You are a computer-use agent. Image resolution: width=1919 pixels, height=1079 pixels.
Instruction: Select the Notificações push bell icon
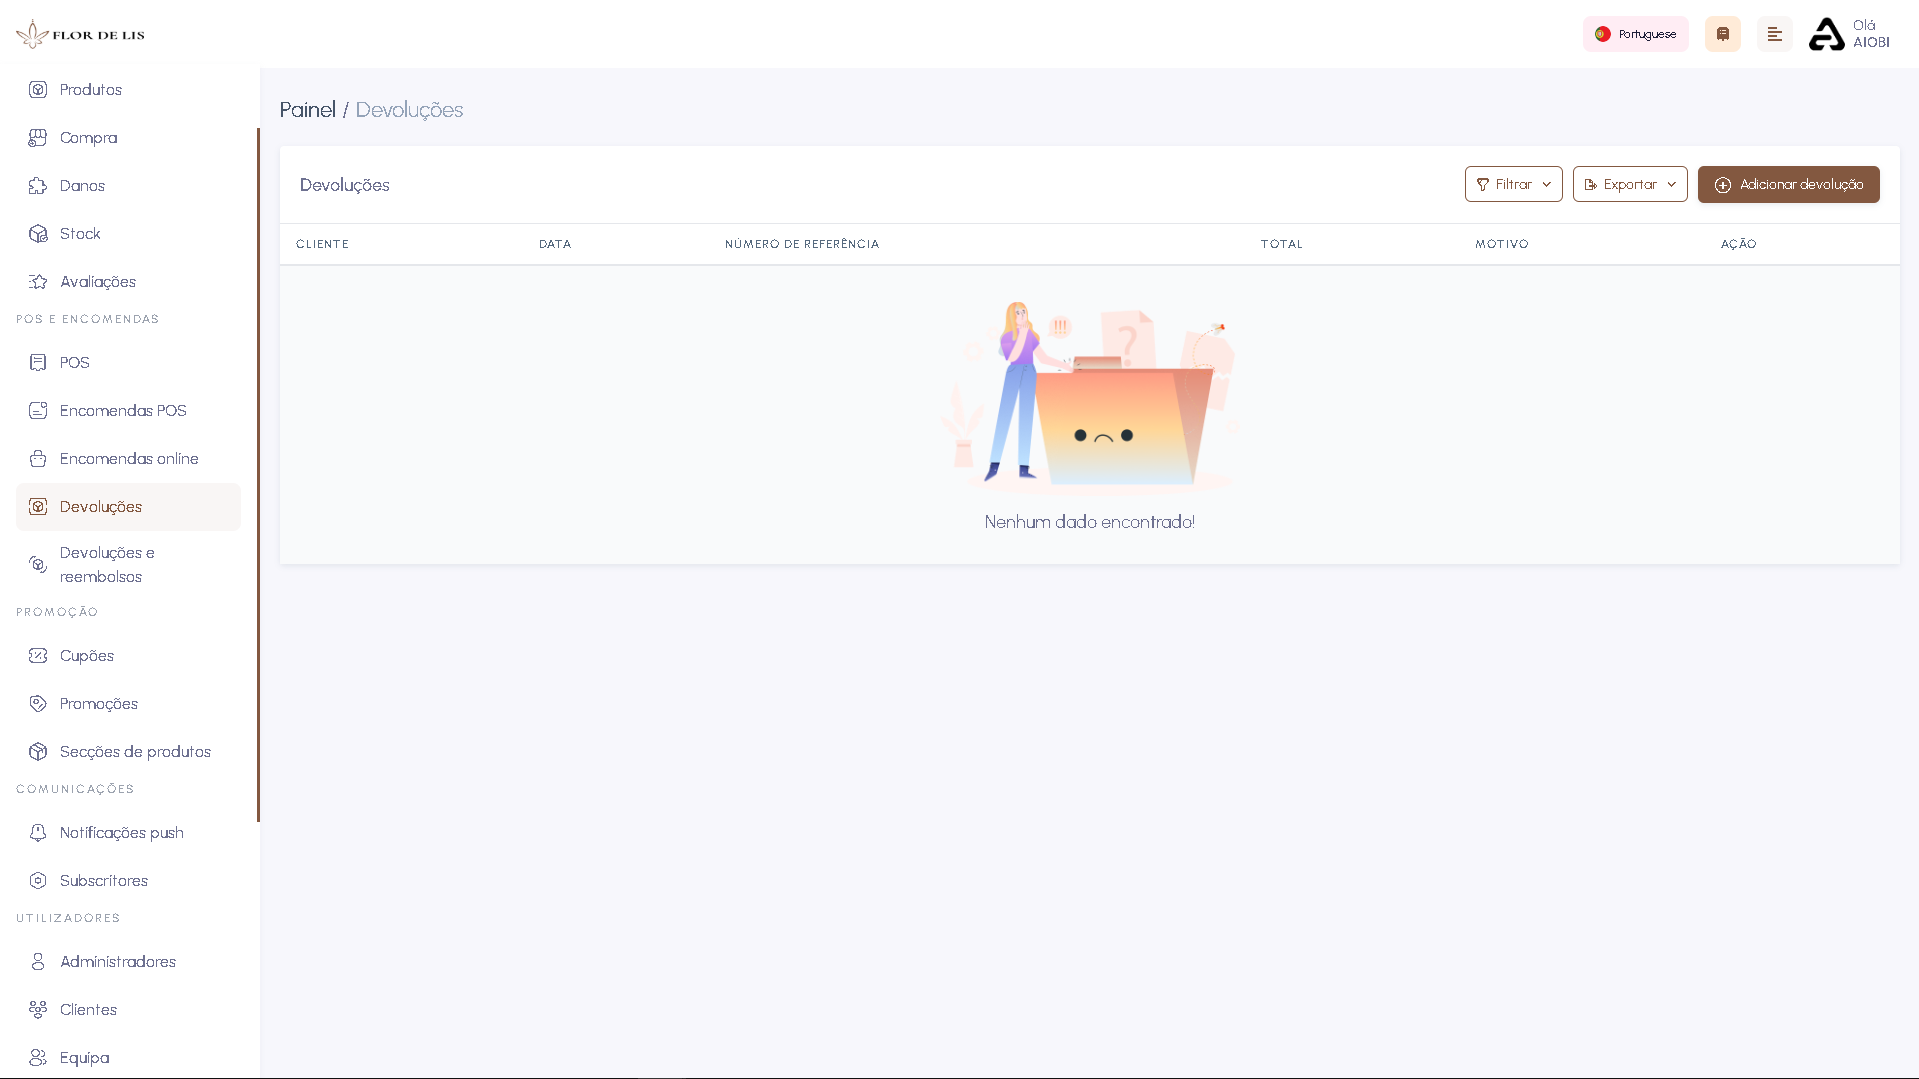point(37,832)
